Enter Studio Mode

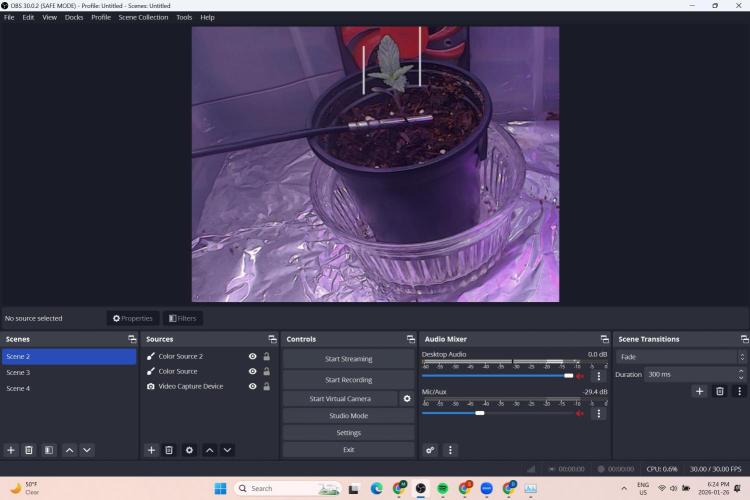tap(348, 415)
